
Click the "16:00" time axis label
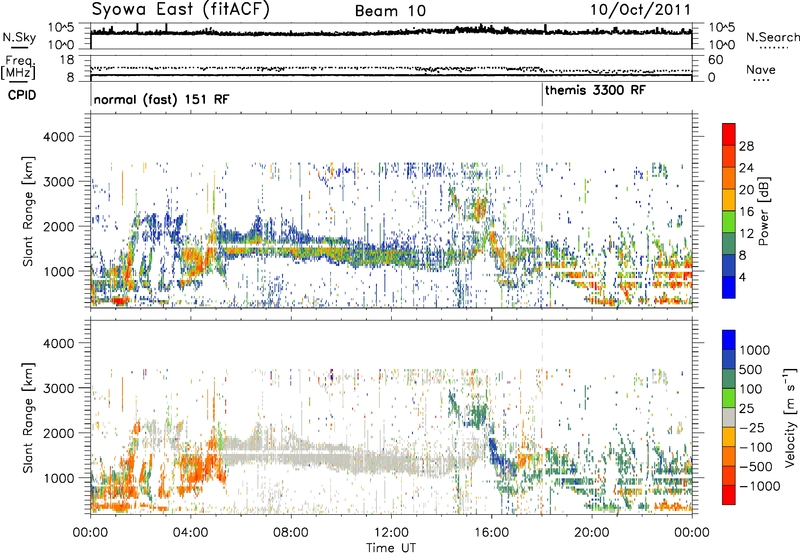491,533
